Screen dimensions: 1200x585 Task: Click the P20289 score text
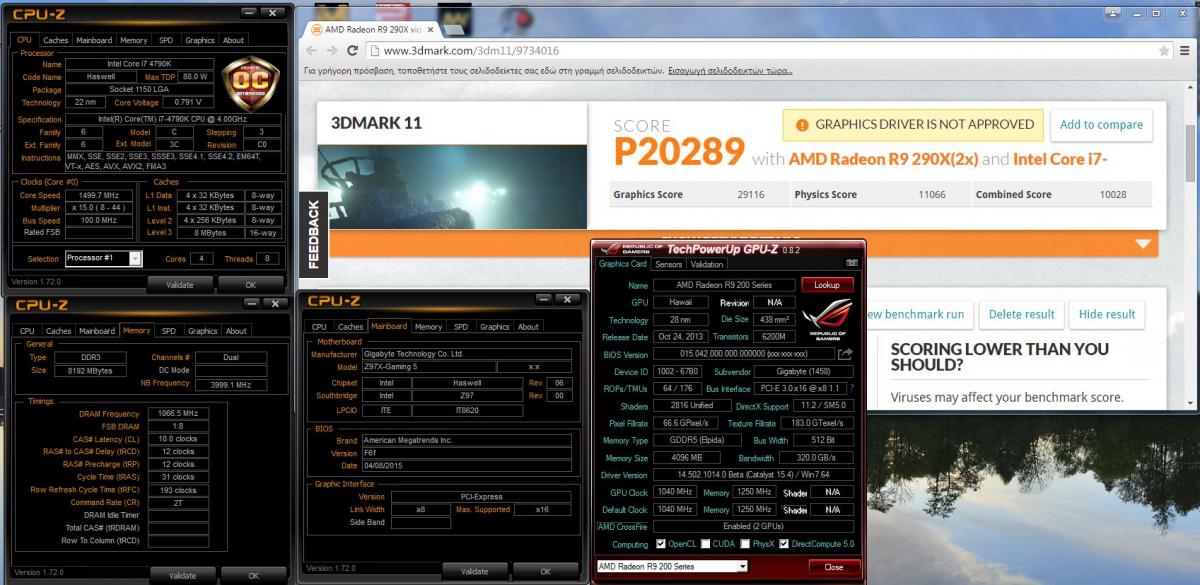(x=679, y=152)
